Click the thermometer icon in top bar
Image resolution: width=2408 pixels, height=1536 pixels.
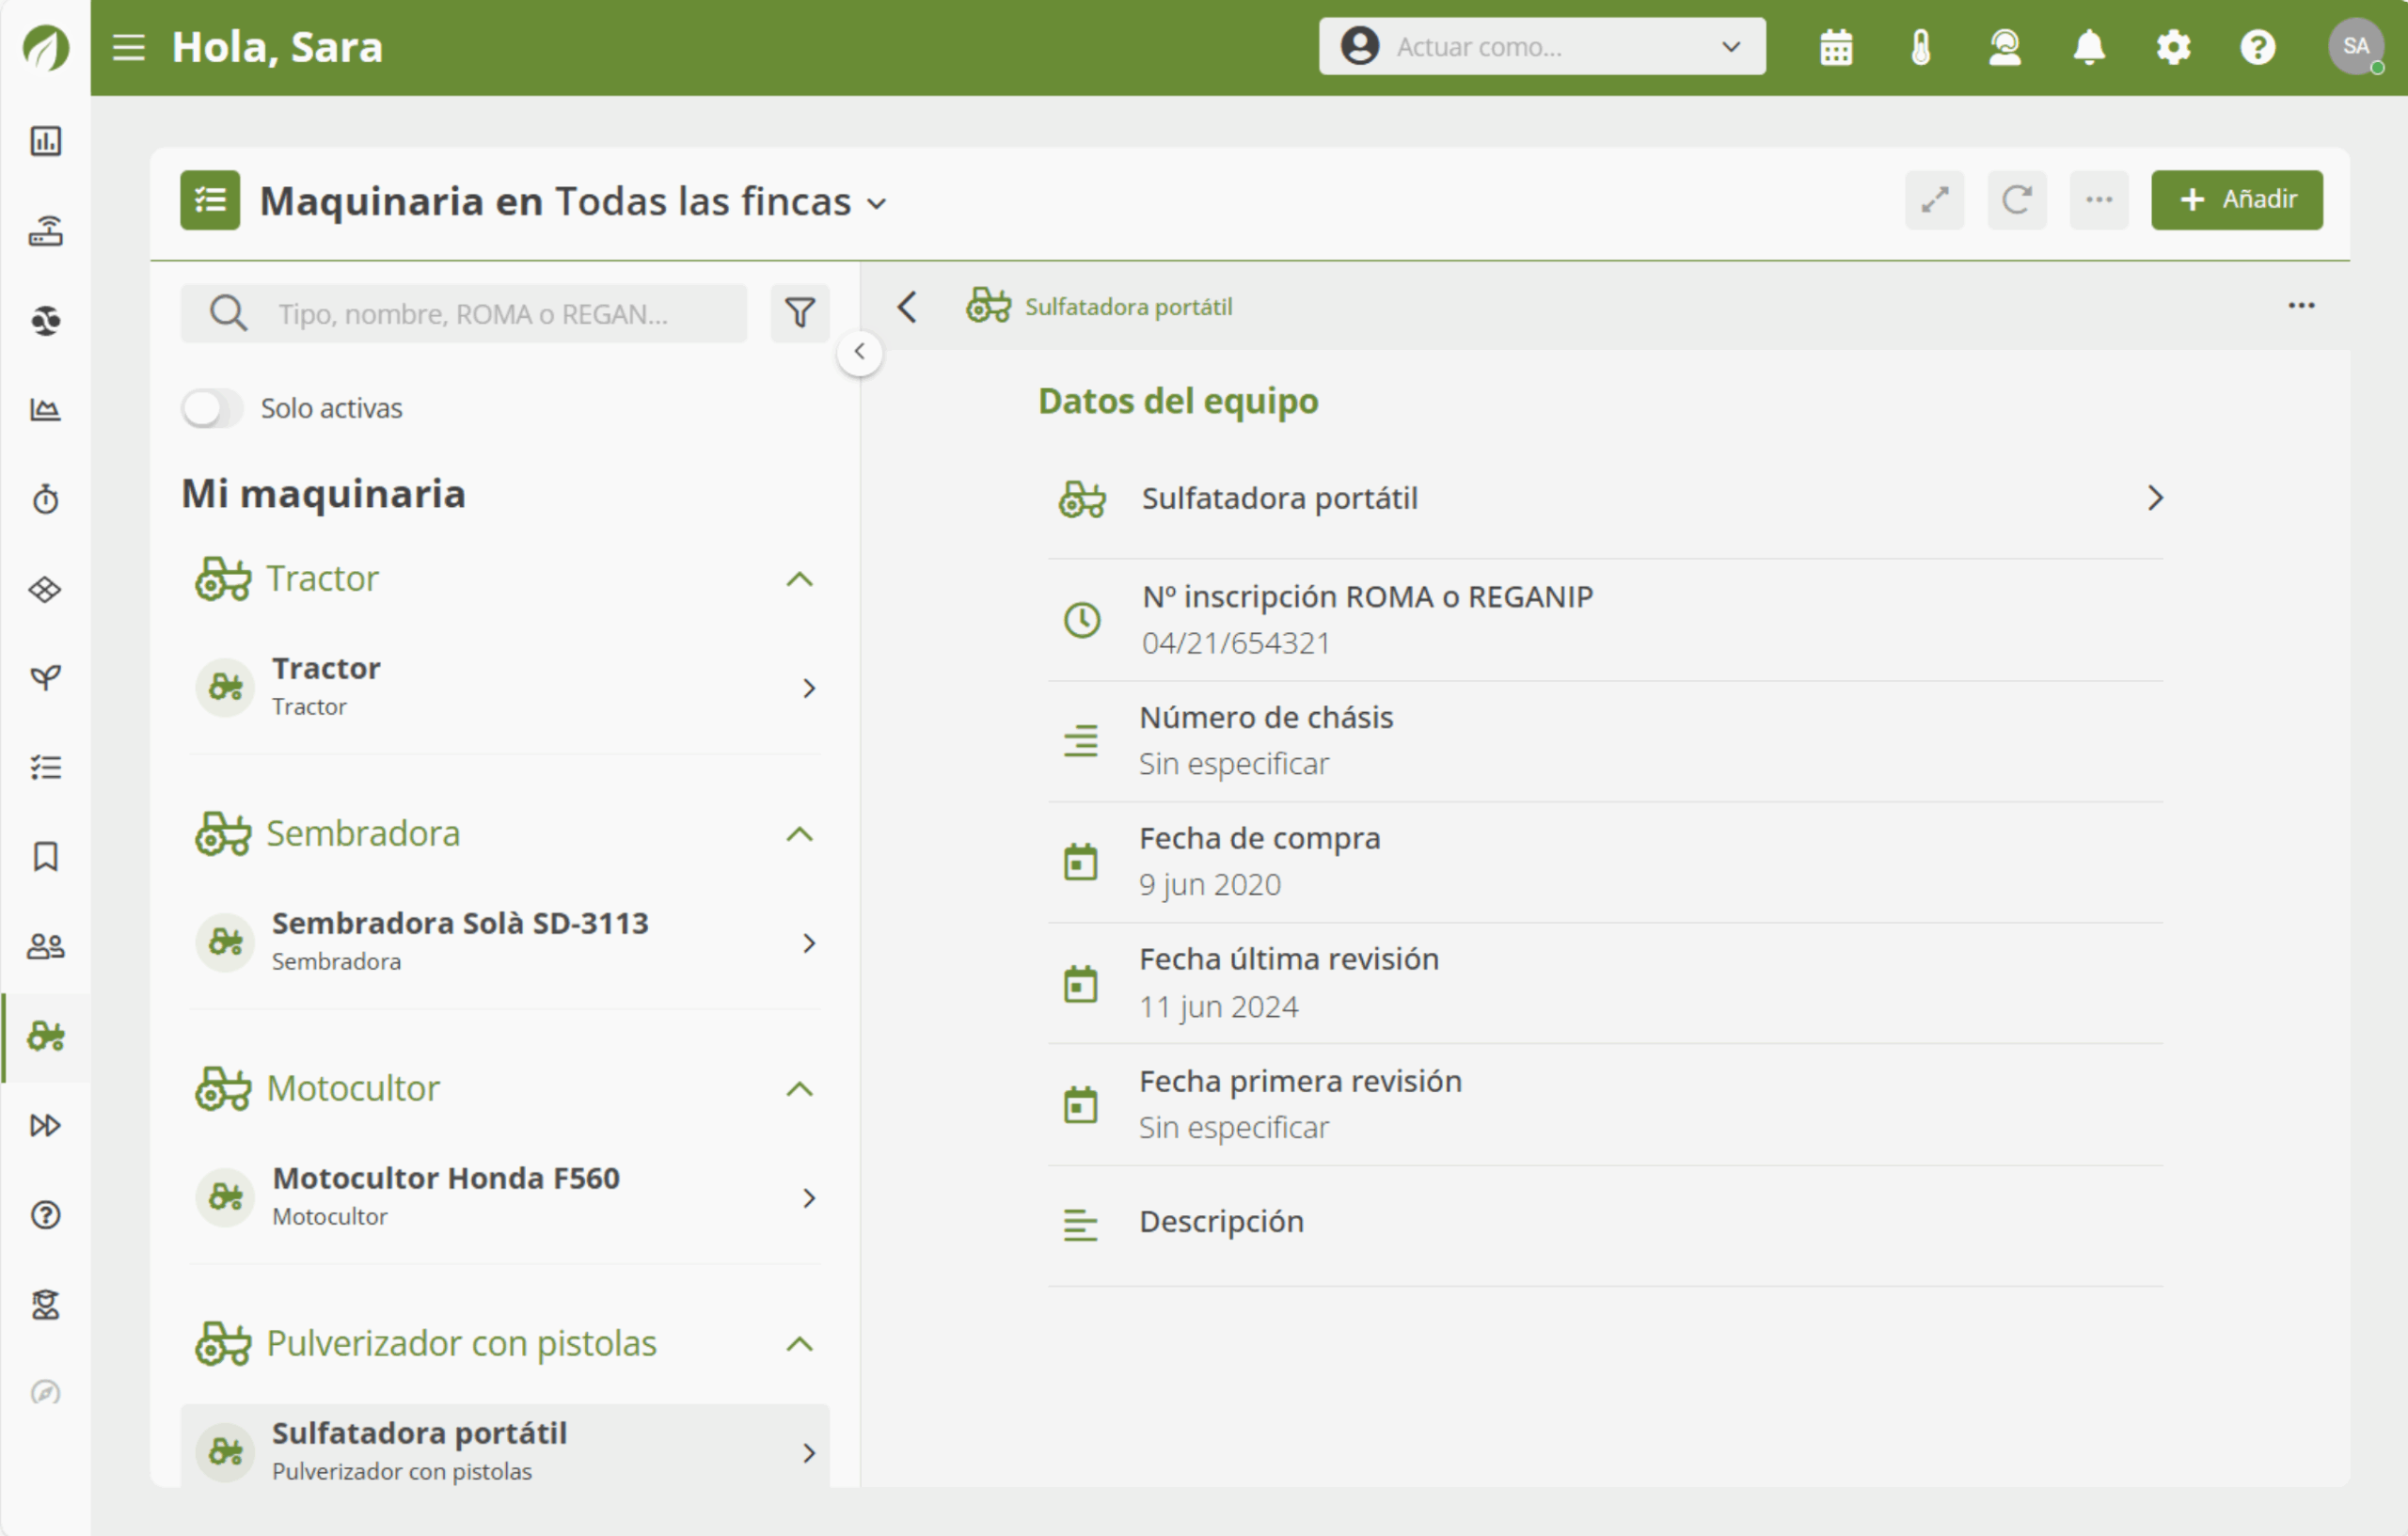pos(1920,47)
